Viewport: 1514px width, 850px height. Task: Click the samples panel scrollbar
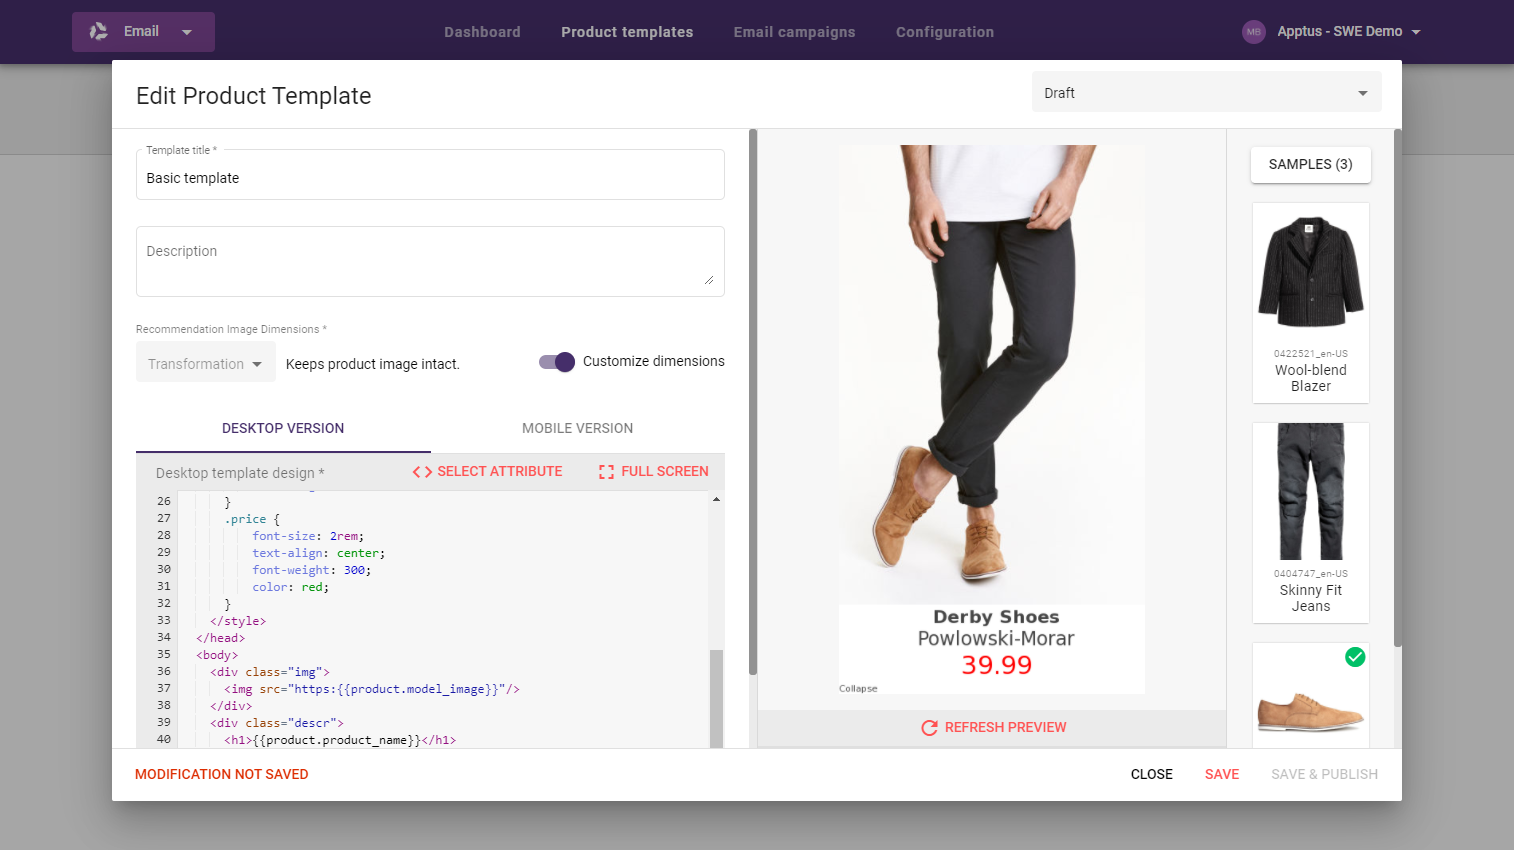(1398, 388)
